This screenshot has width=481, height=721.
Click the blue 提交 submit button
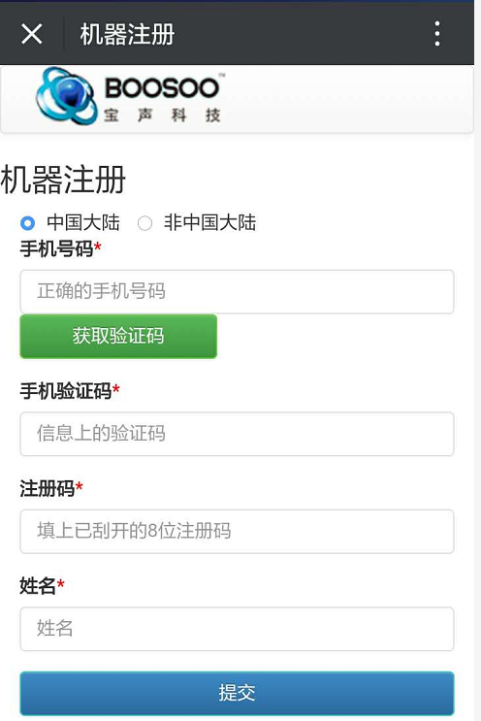(237, 693)
